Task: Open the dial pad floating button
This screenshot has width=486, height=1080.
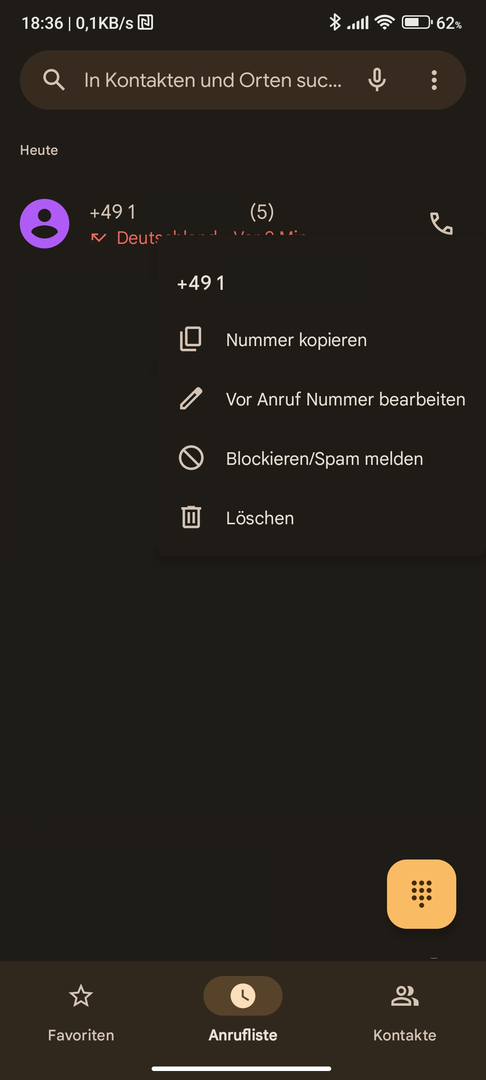Action: tap(421, 893)
